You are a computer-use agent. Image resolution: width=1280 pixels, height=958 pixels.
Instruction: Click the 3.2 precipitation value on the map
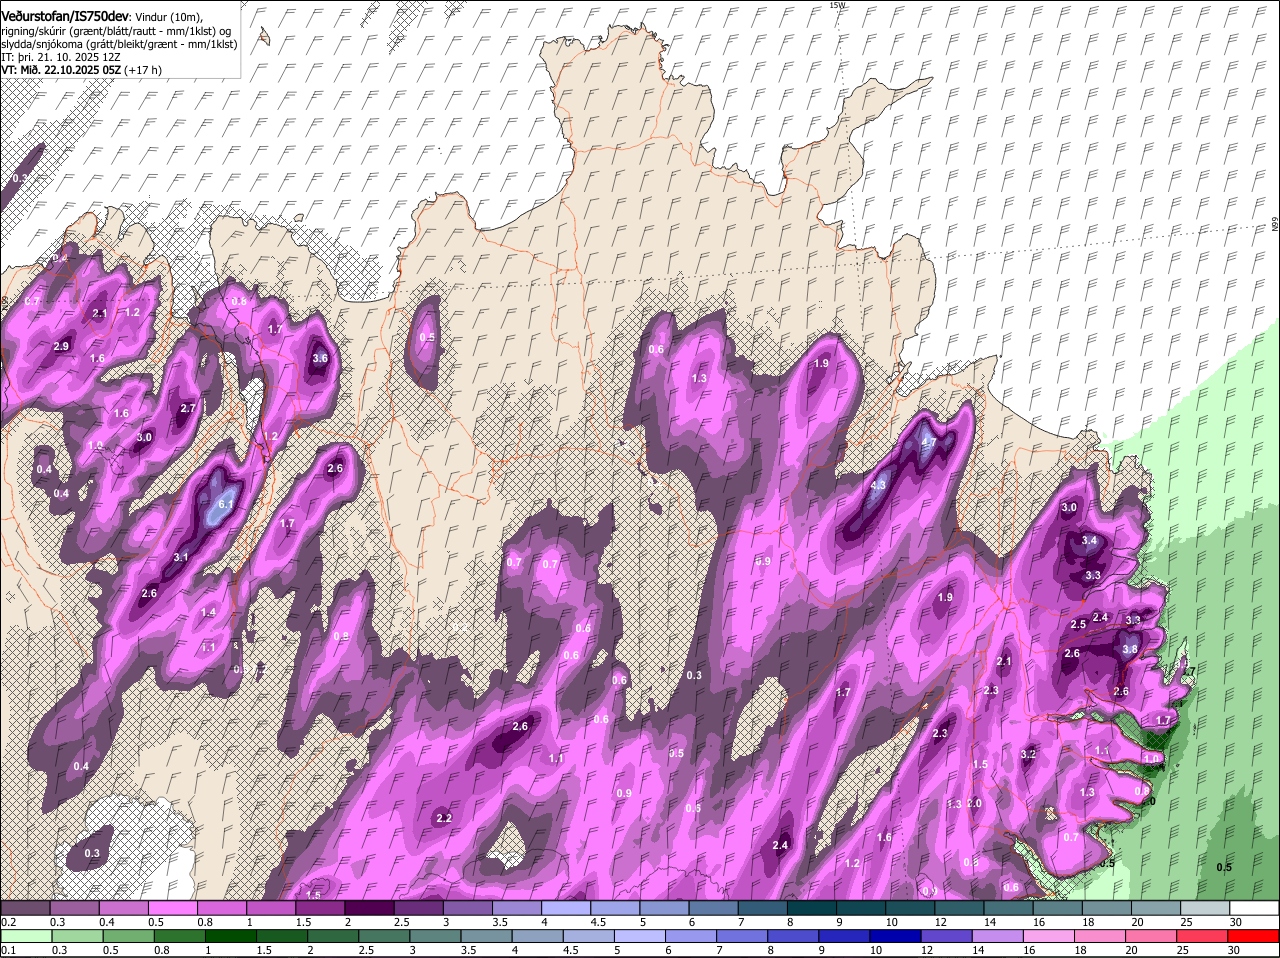[1028, 754]
